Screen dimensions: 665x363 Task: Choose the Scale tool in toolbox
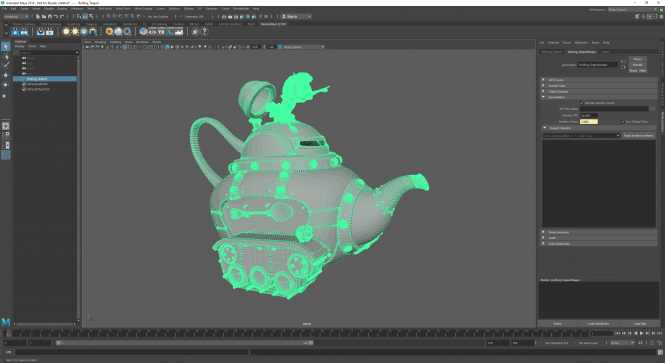point(6,95)
